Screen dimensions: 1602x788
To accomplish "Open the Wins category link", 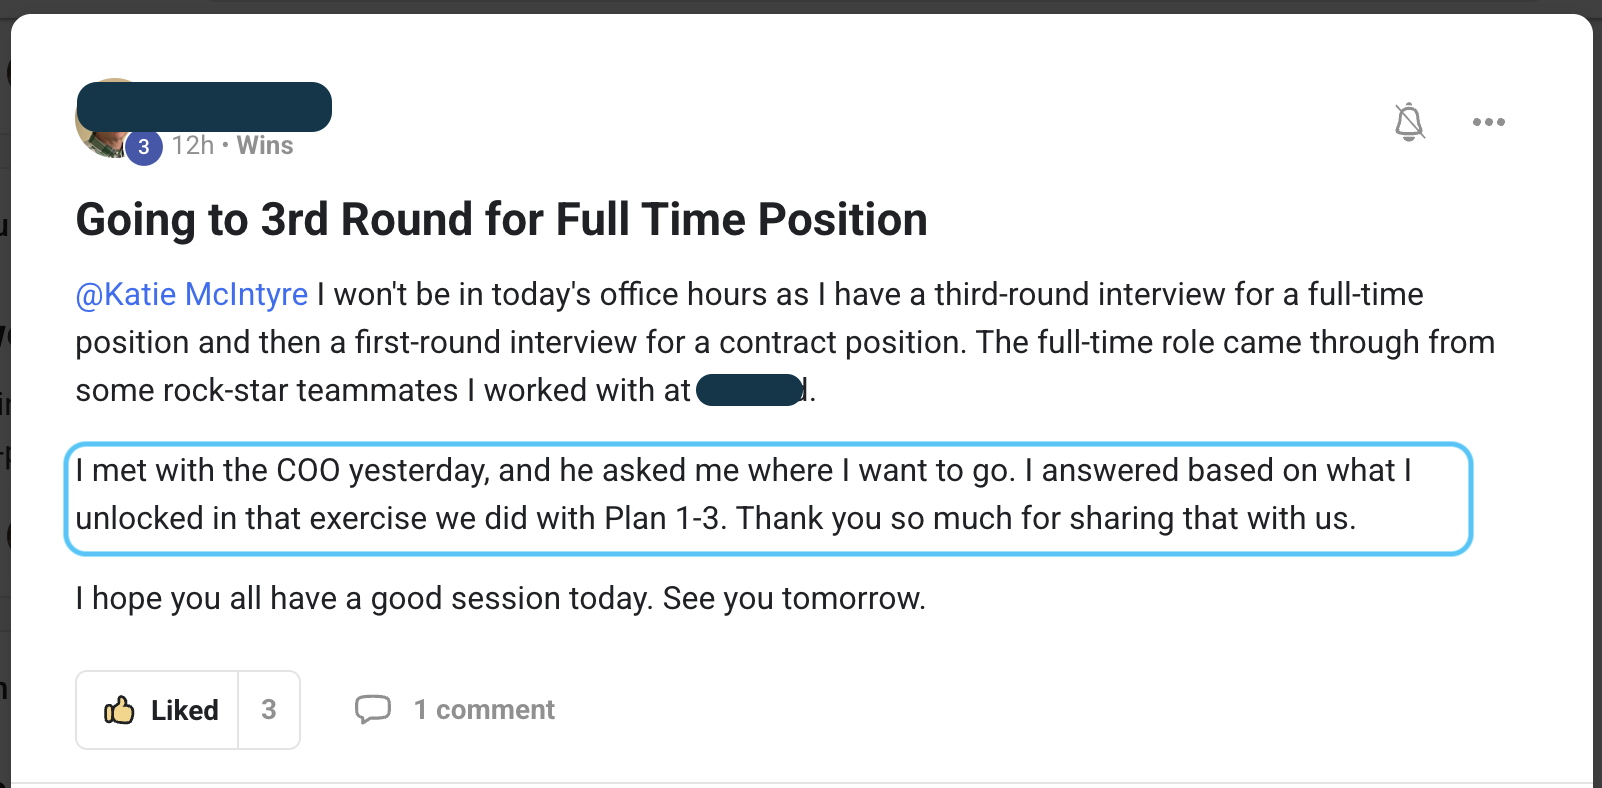I will [x=265, y=146].
